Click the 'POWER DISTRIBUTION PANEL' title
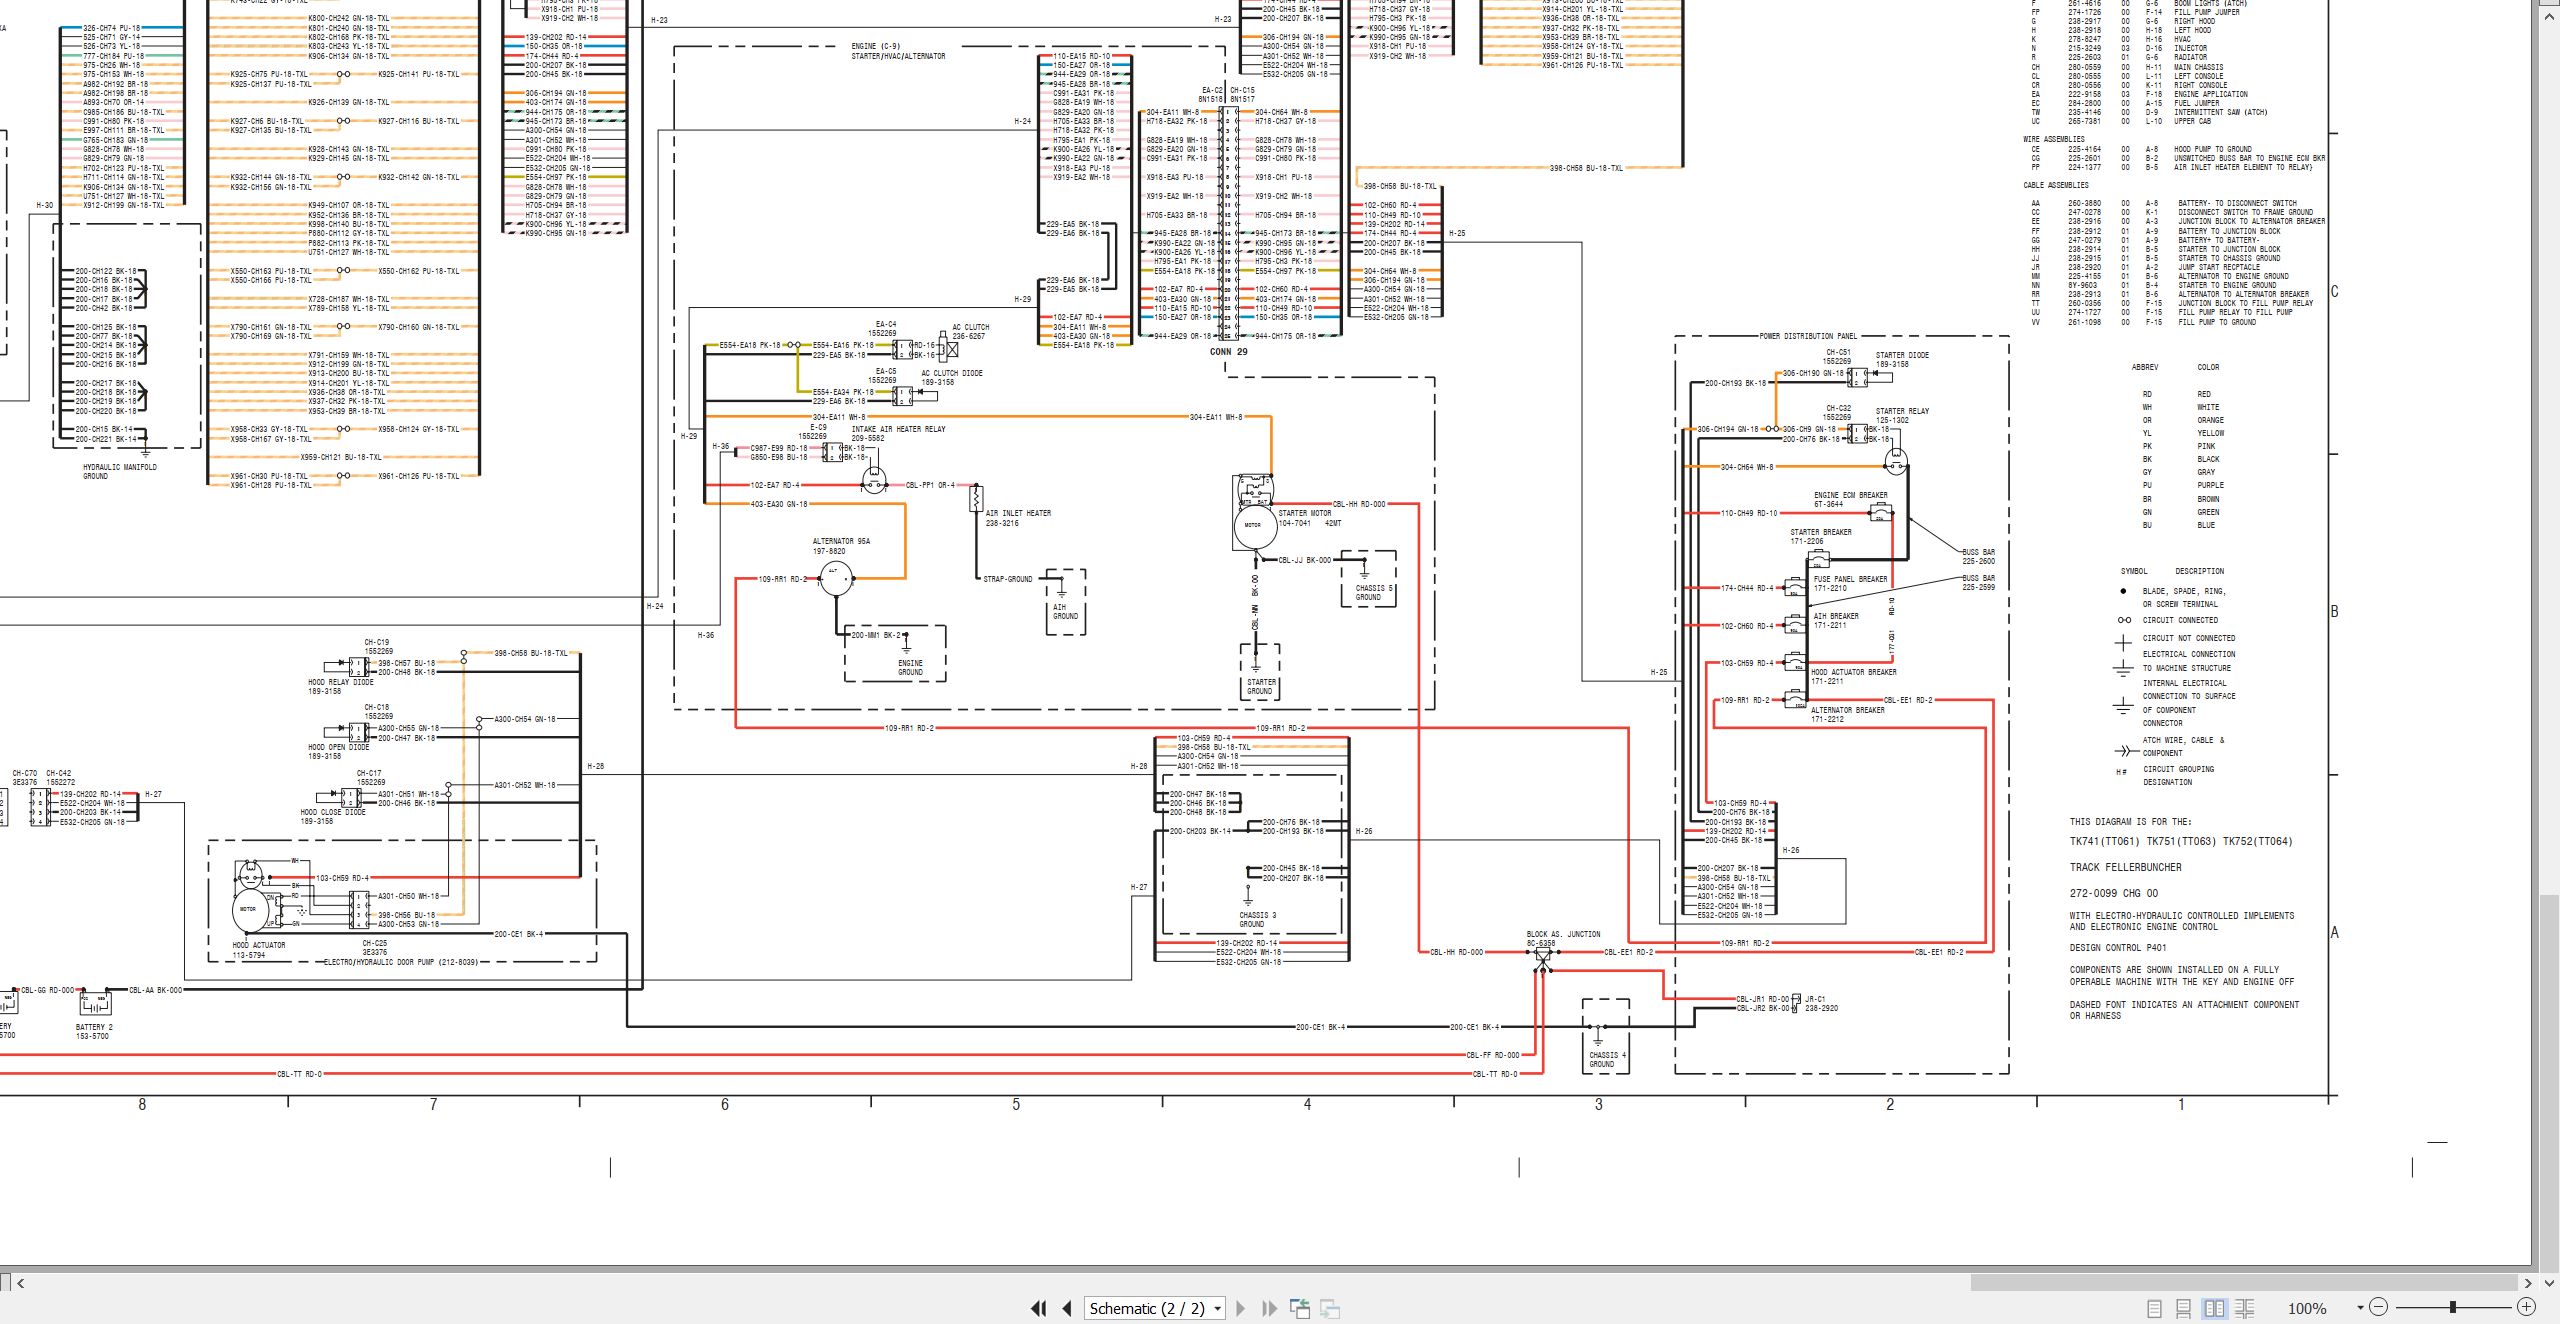Screen dimensions: 2560x1324 pos(1808,336)
